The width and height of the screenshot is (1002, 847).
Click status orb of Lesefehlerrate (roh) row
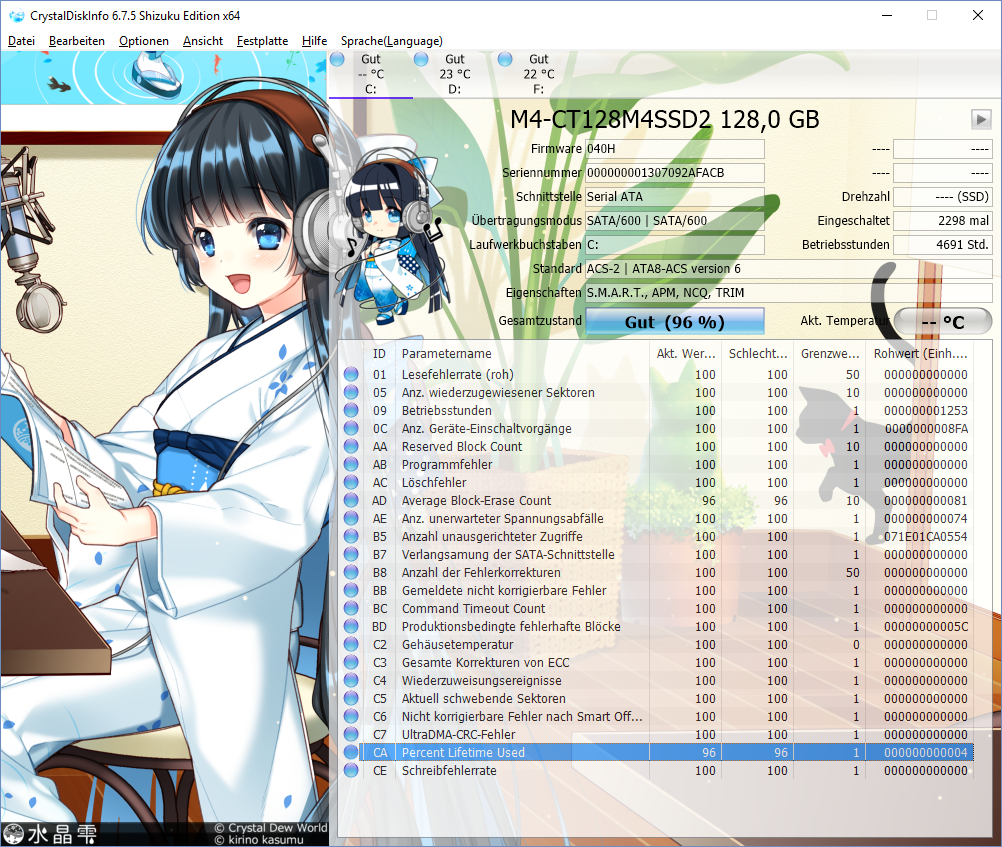[351, 374]
